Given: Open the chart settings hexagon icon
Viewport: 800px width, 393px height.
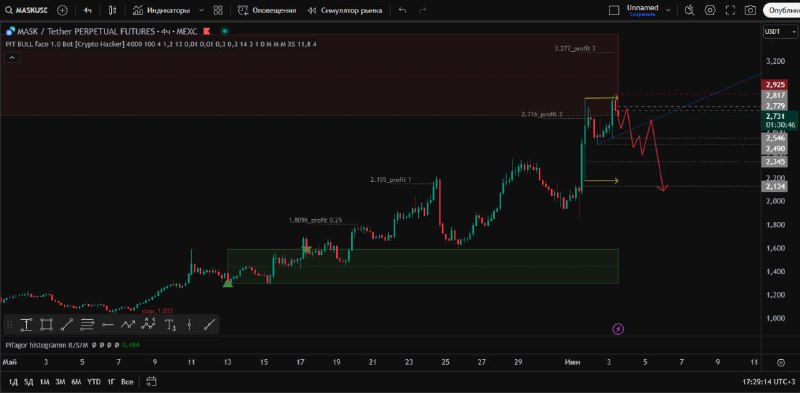Looking at the screenshot, I should (710, 10).
